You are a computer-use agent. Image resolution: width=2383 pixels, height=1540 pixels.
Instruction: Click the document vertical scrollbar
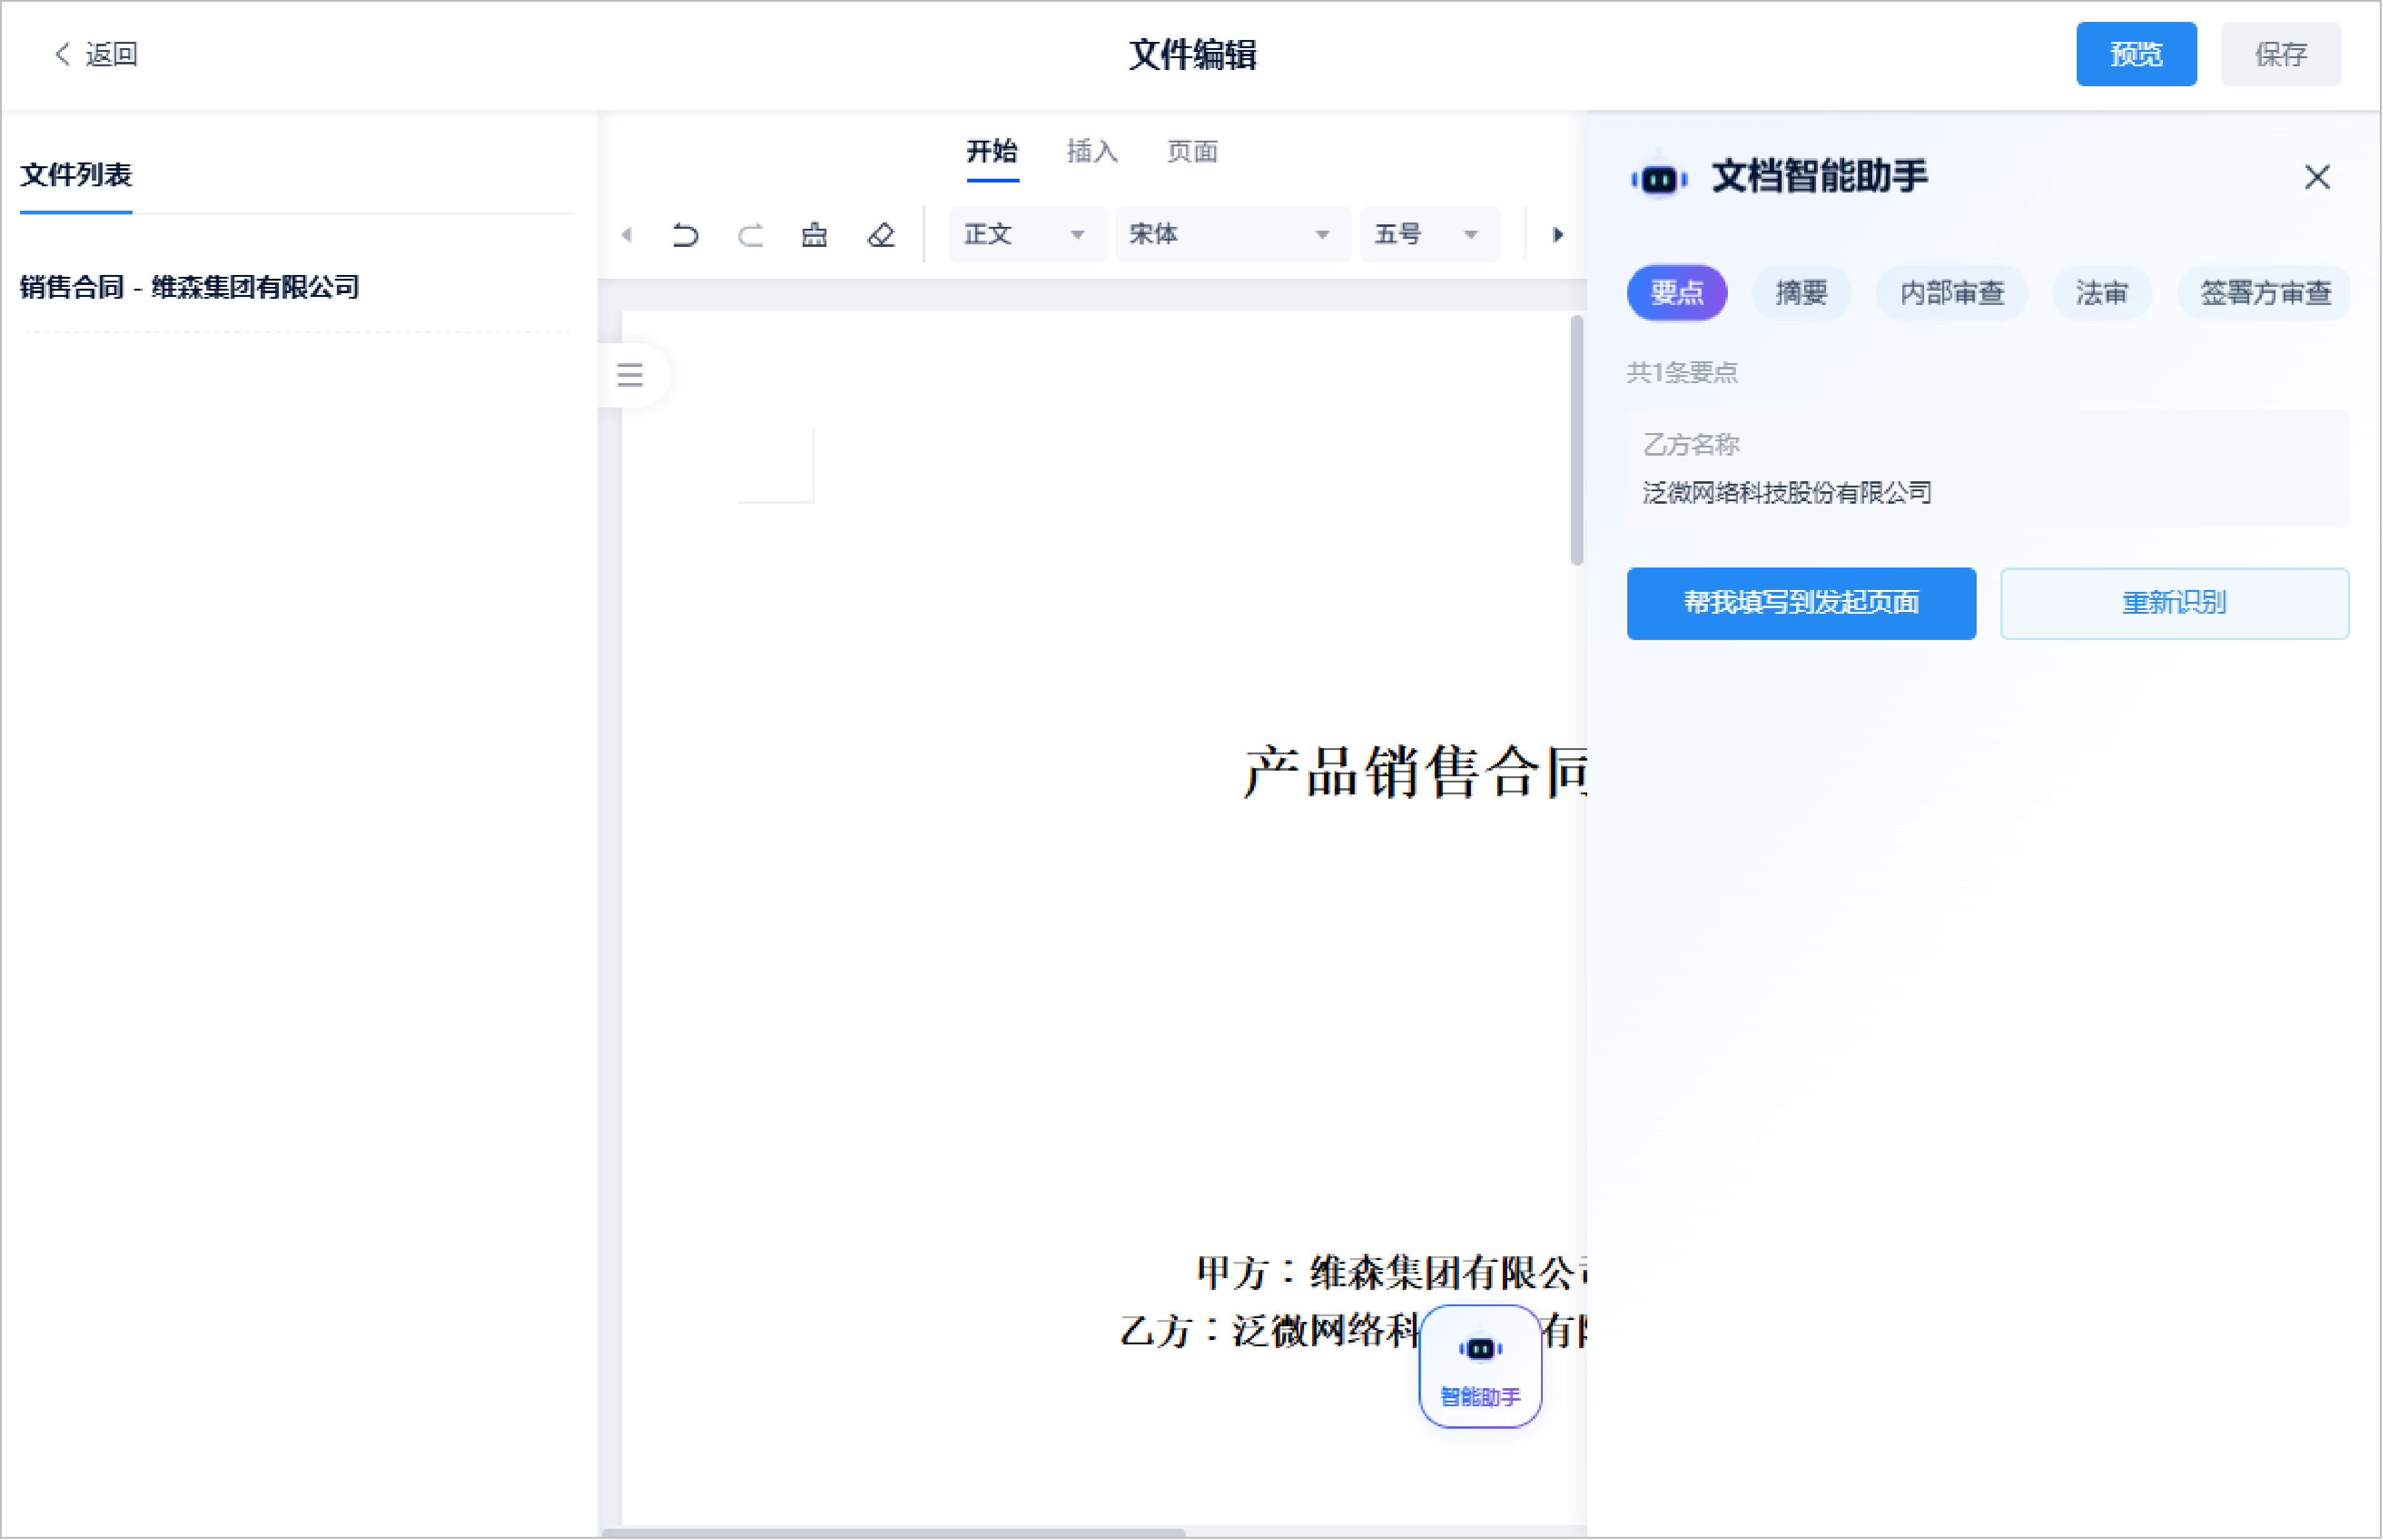(1576, 440)
